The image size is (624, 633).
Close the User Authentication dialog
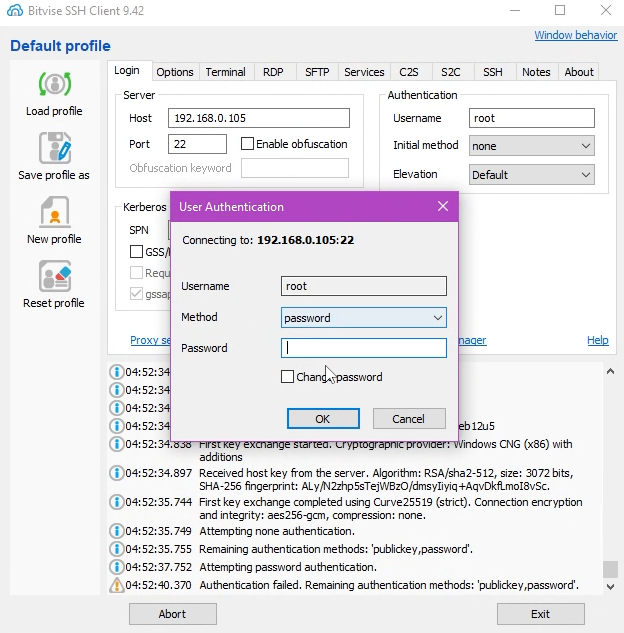(443, 206)
